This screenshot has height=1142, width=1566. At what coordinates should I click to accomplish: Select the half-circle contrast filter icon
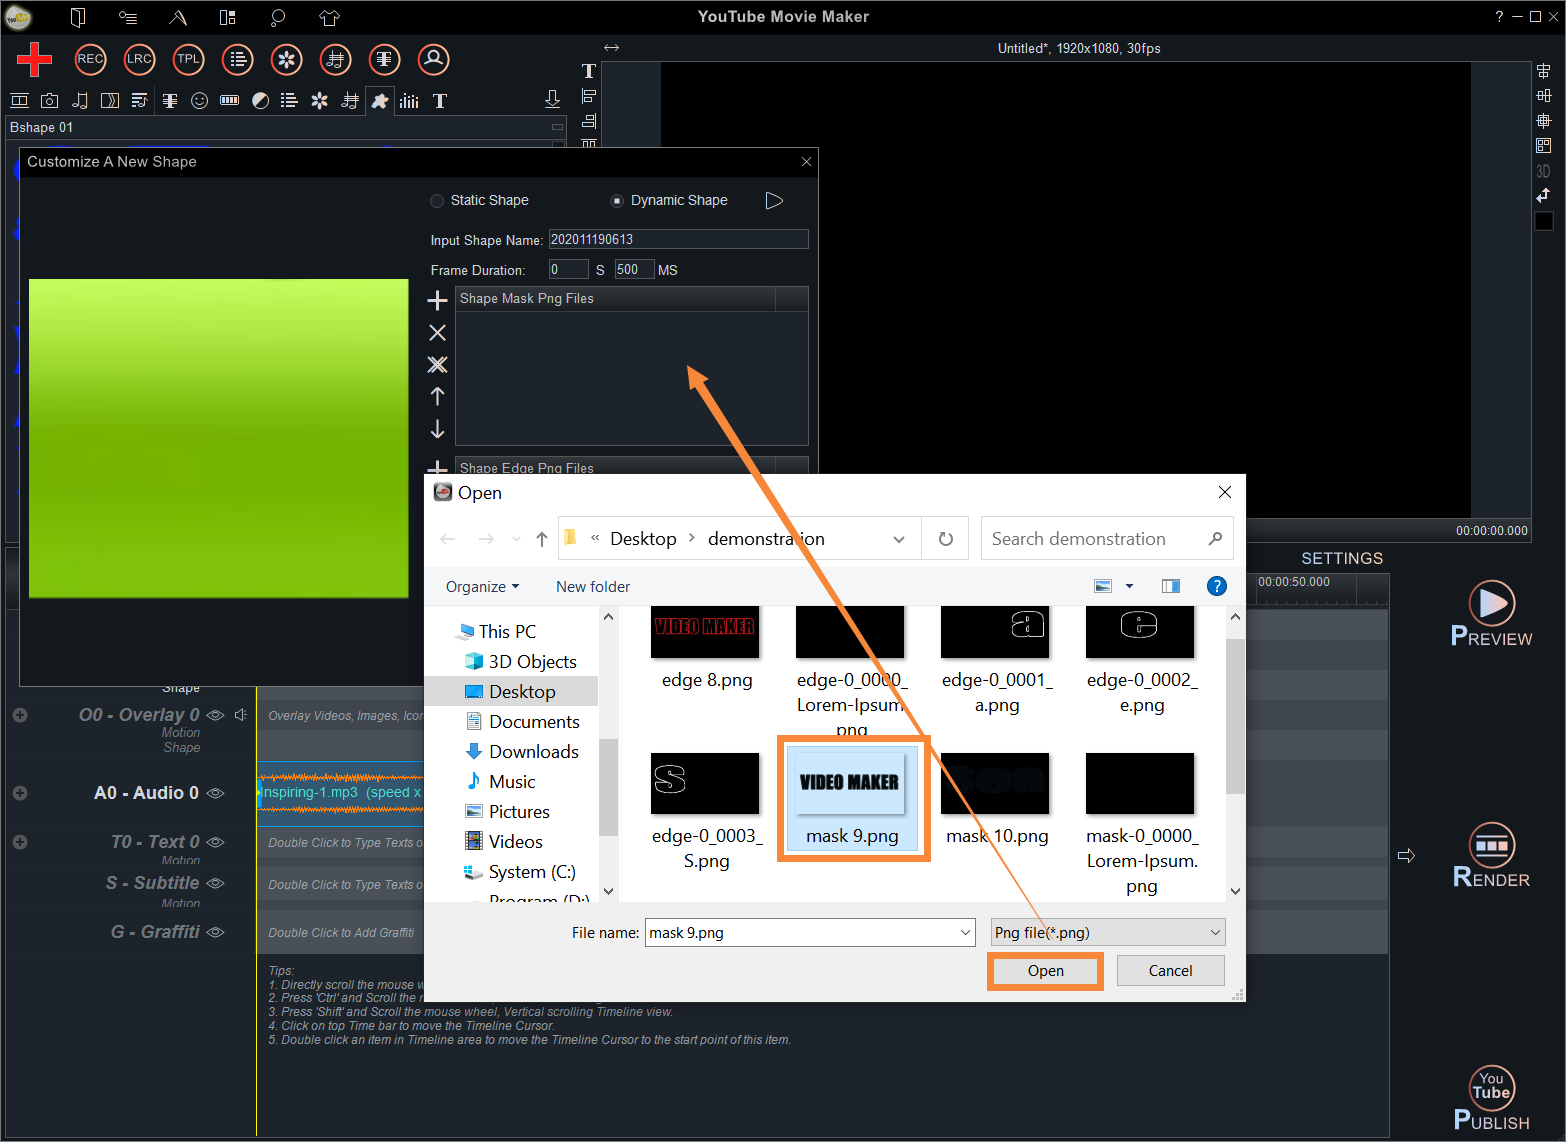point(260,101)
